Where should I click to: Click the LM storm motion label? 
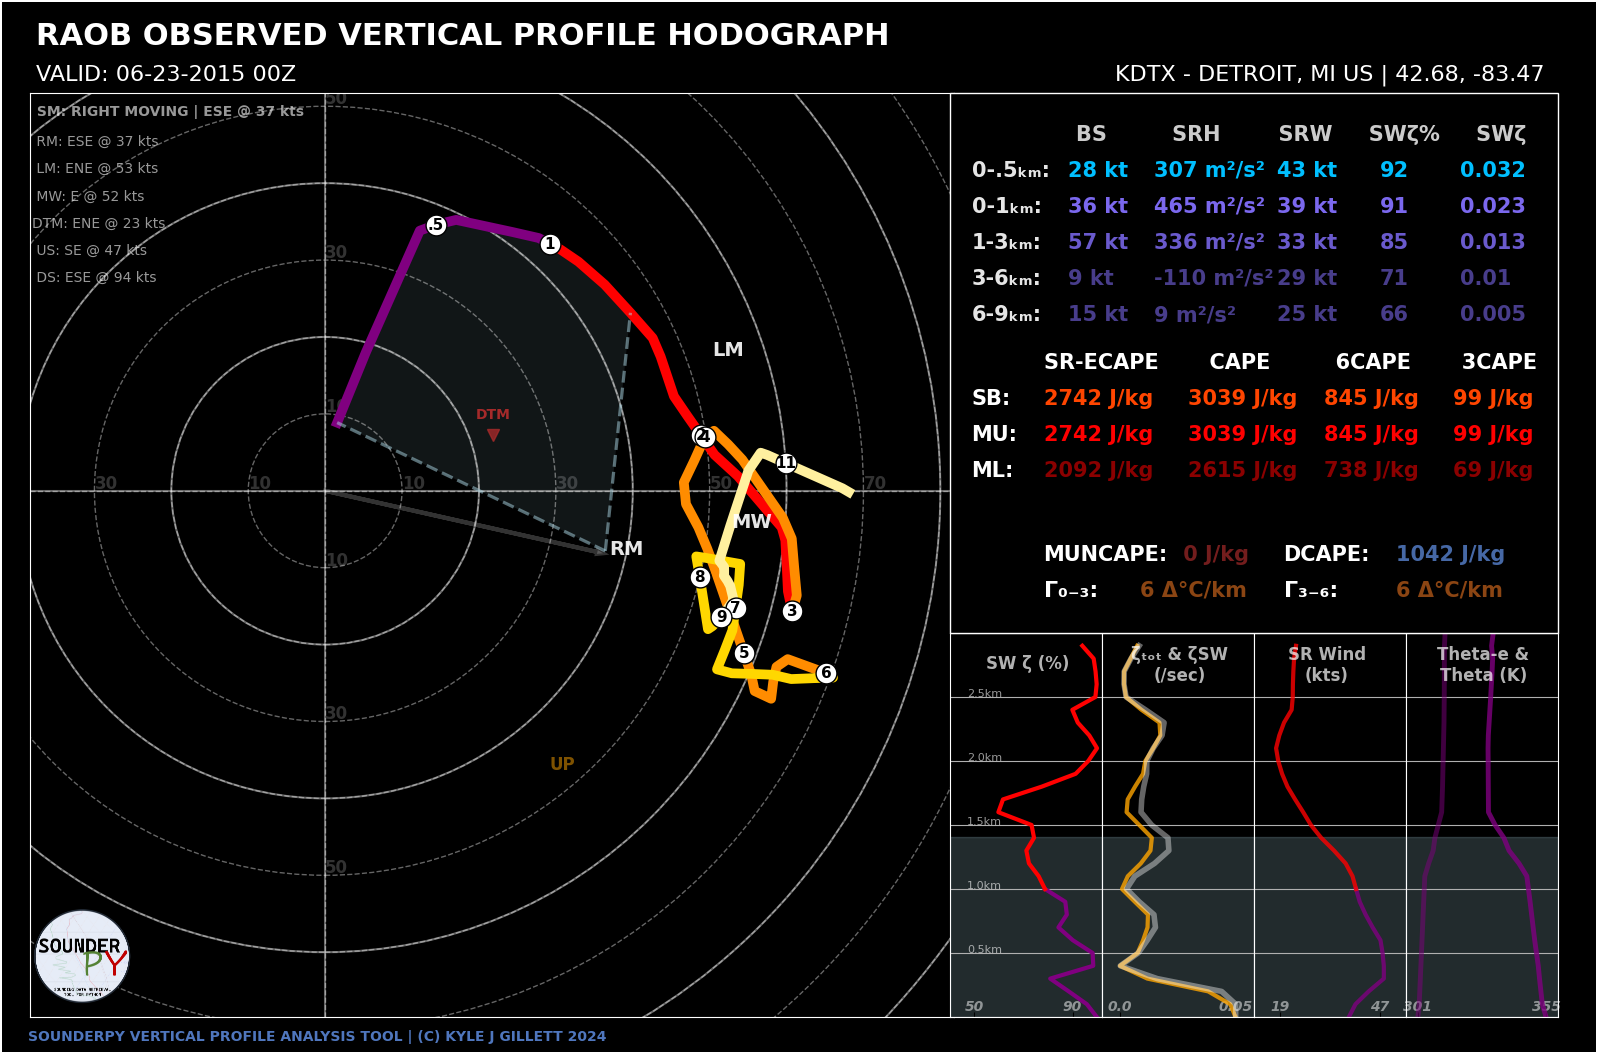[728, 349]
